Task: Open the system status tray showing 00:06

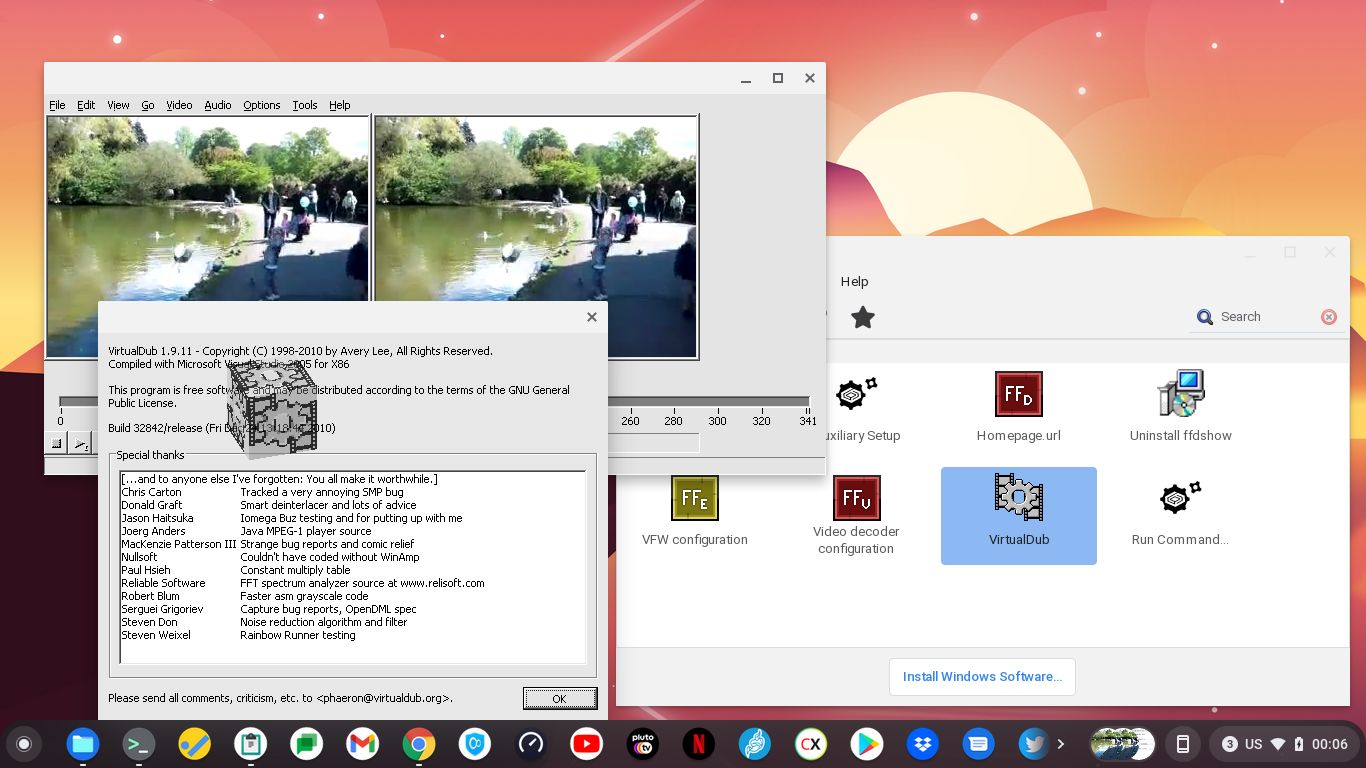Action: (x=1284, y=744)
